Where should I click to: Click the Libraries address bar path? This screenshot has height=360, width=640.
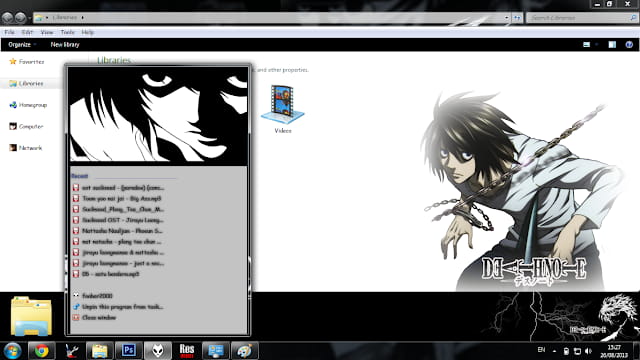pos(65,18)
